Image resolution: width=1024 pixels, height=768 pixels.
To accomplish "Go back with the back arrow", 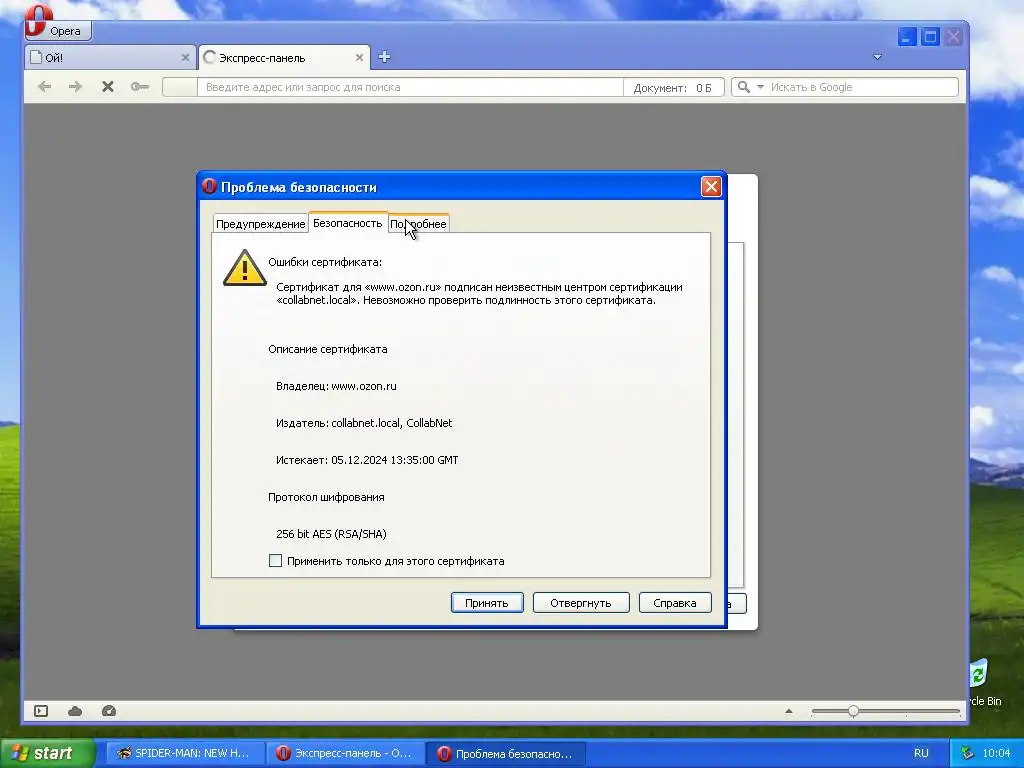I will click(x=44, y=86).
